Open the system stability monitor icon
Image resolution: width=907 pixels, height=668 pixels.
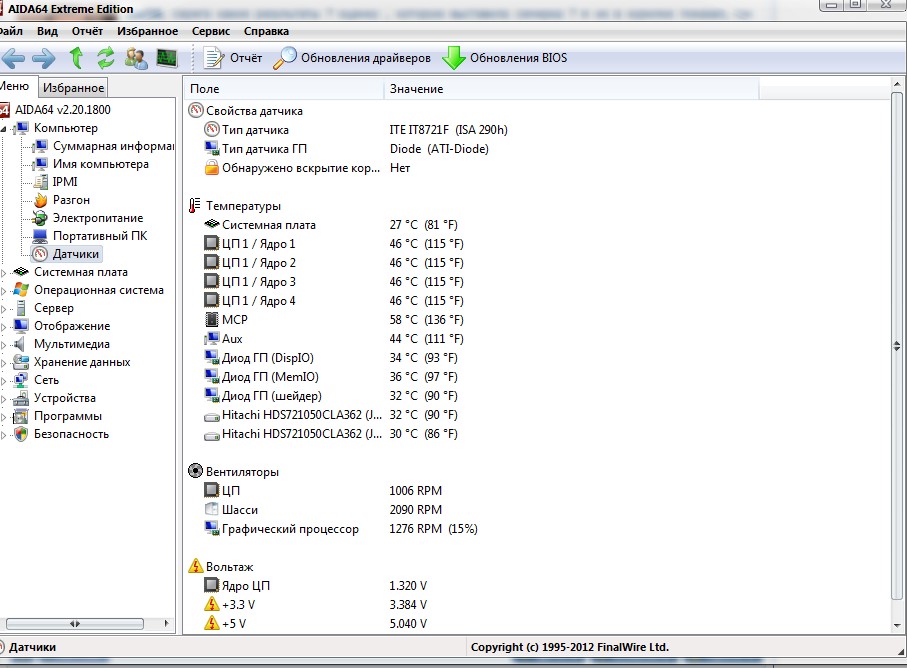167,58
